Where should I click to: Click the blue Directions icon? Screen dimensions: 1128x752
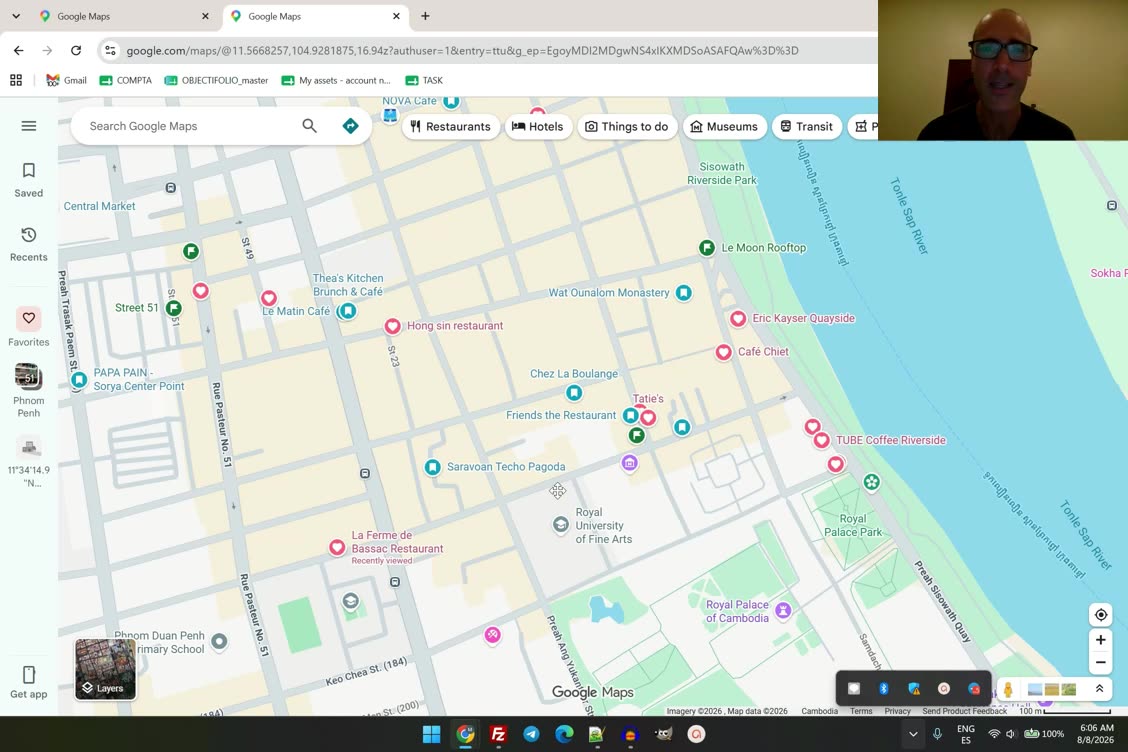(x=350, y=126)
